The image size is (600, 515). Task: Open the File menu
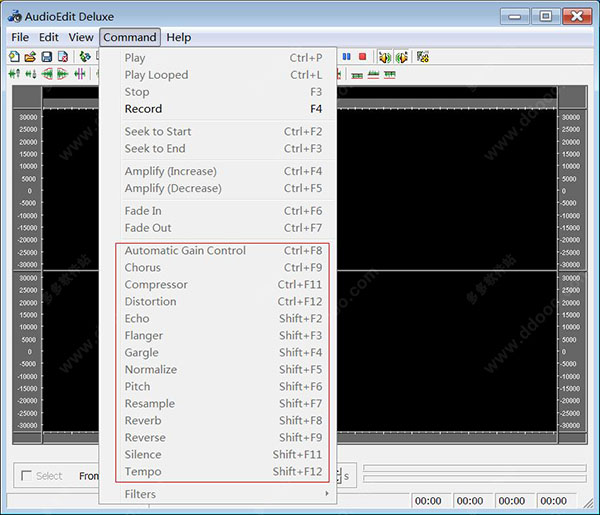coord(20,37)
